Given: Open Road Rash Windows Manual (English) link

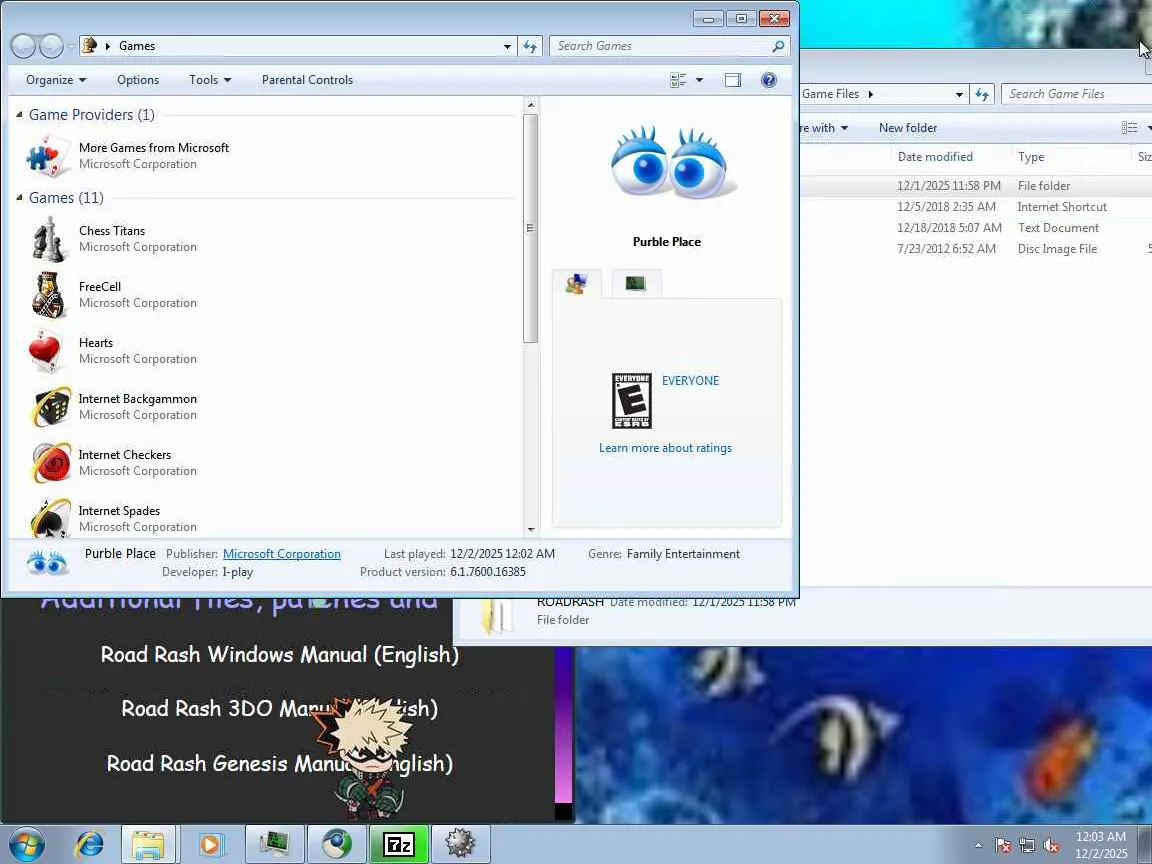Looking at the screenshot, I should 279,655.
